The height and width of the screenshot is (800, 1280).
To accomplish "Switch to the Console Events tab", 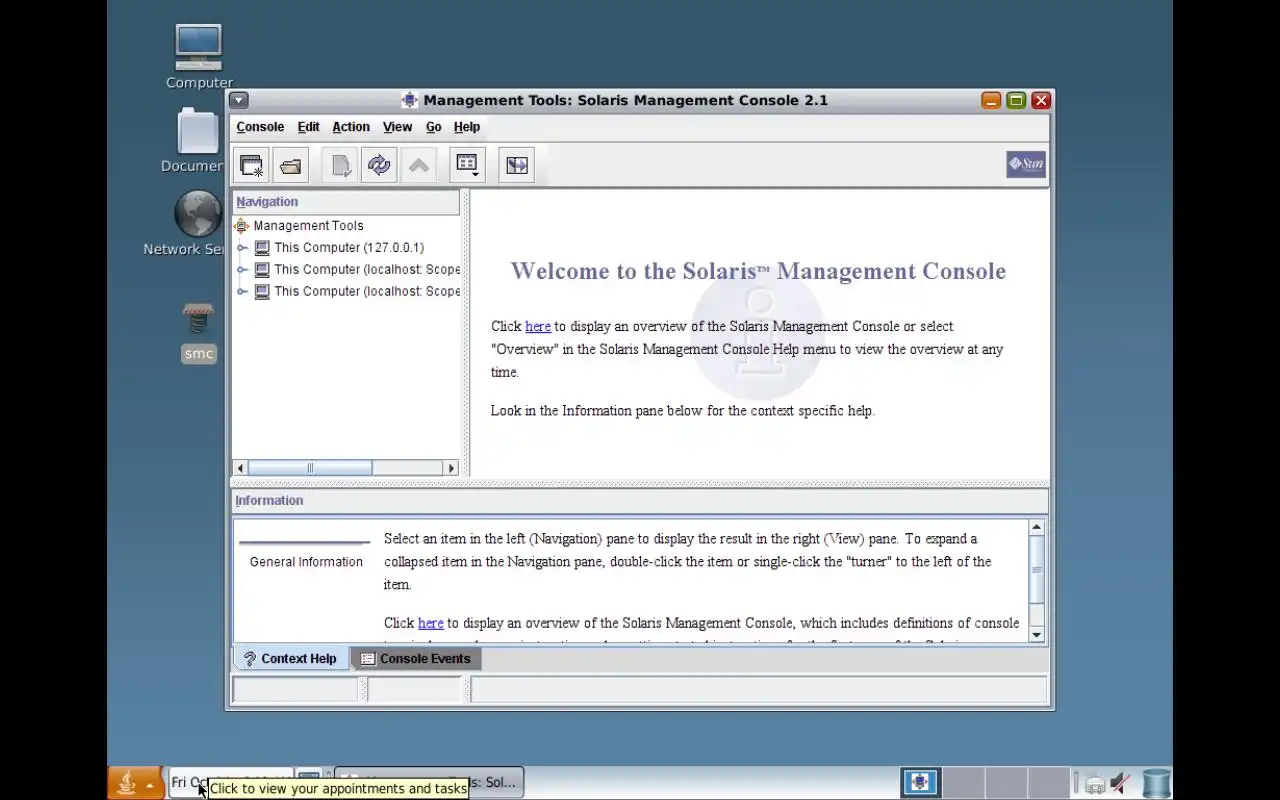I will (x=416, y=659).
